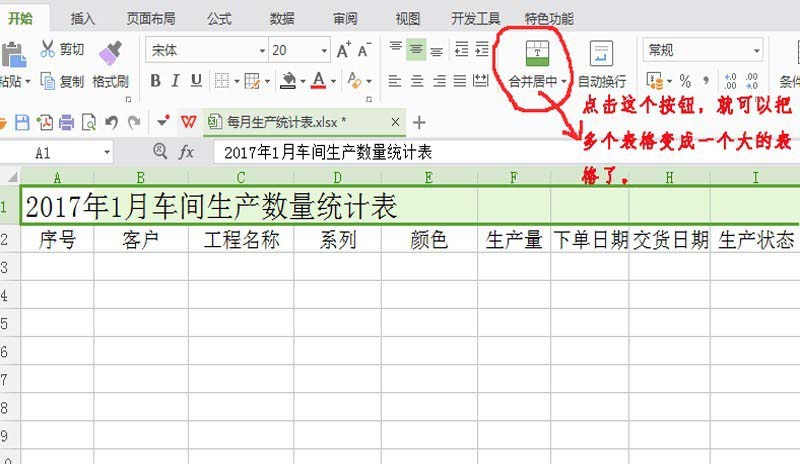Apply the percent style
800x464 pixels.
(x=685, y=81)
